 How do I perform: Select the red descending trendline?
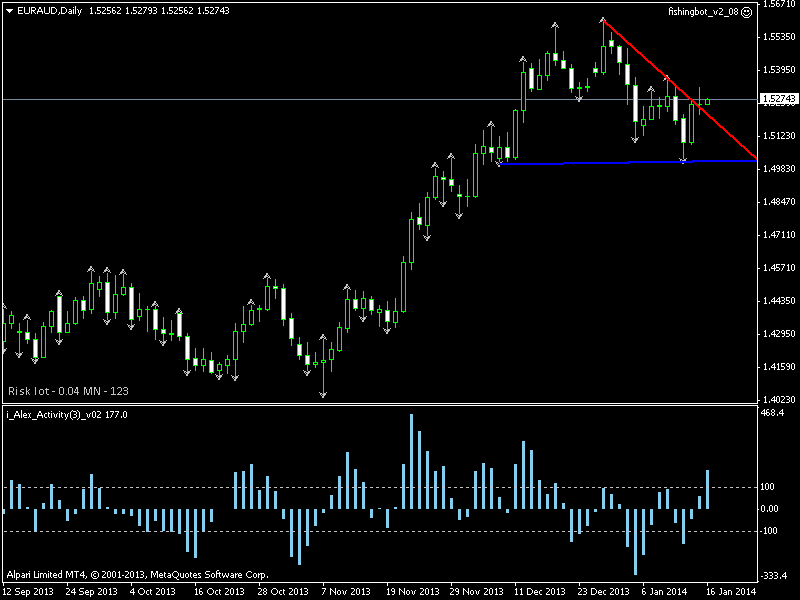click(679, 89)
